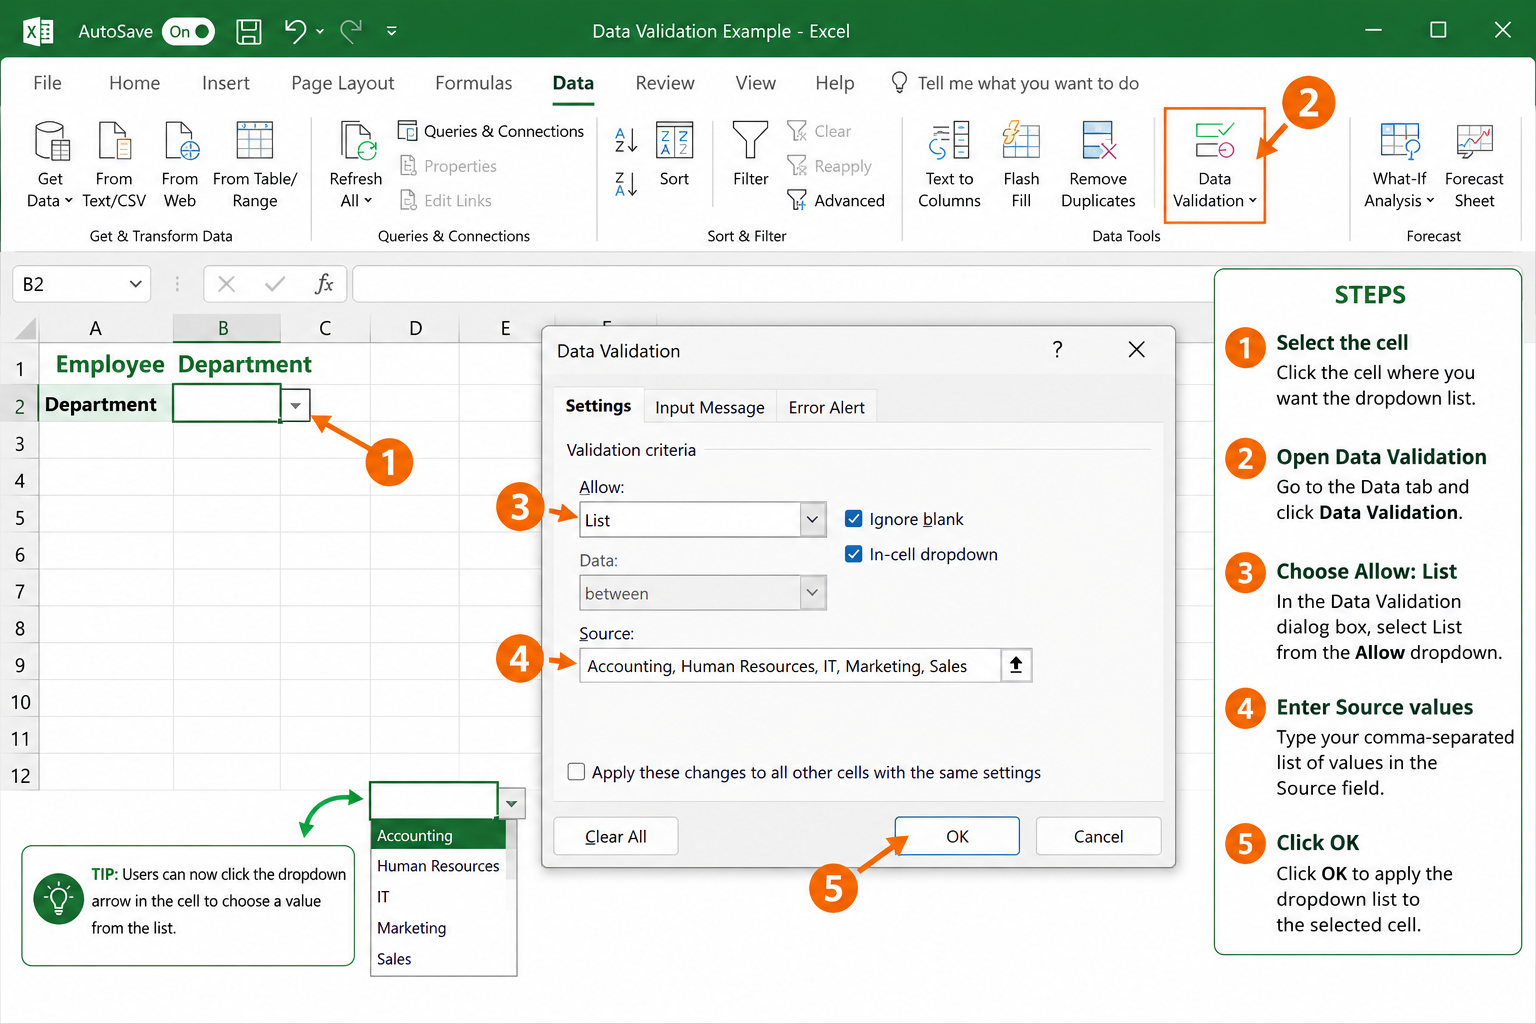
Task: Open Advanced filter options
Action: pos(836,200)
